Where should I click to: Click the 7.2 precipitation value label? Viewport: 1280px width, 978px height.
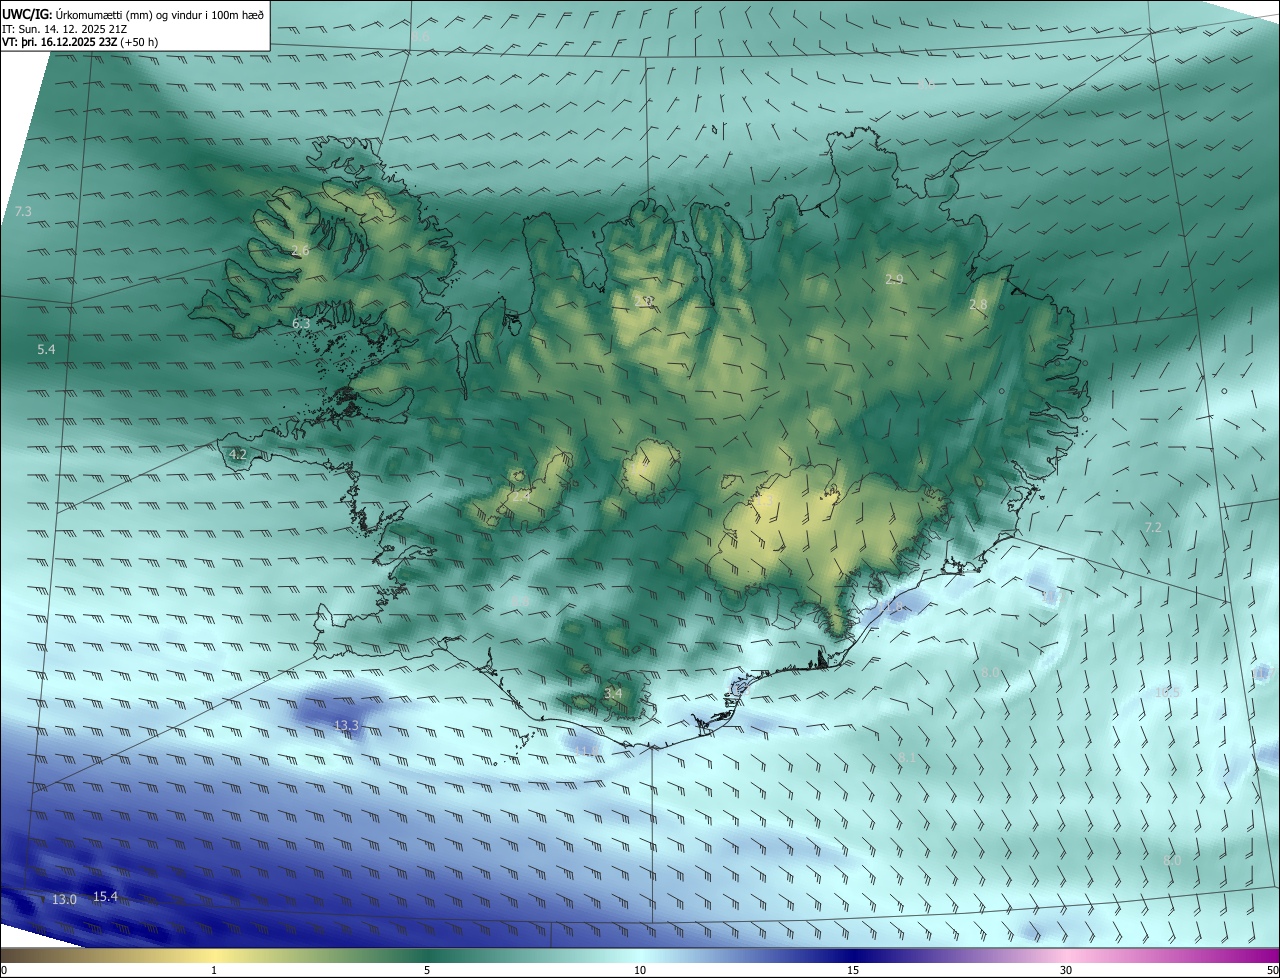(1153, 527)
